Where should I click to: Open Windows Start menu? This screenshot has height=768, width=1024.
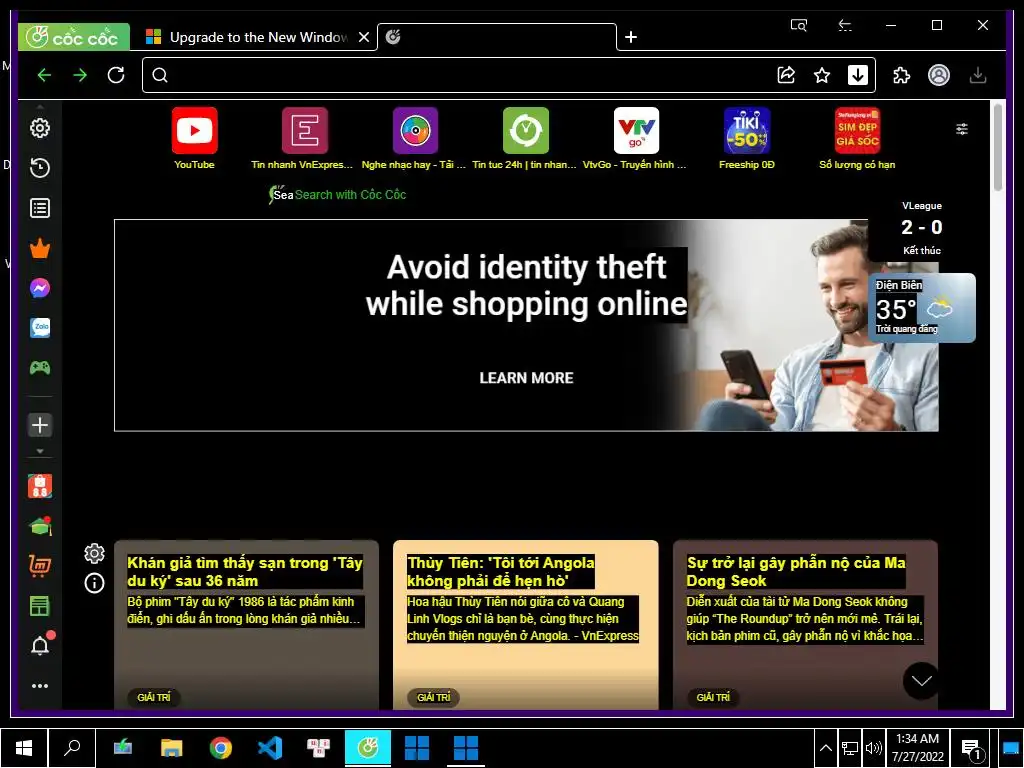pos(24,748)
